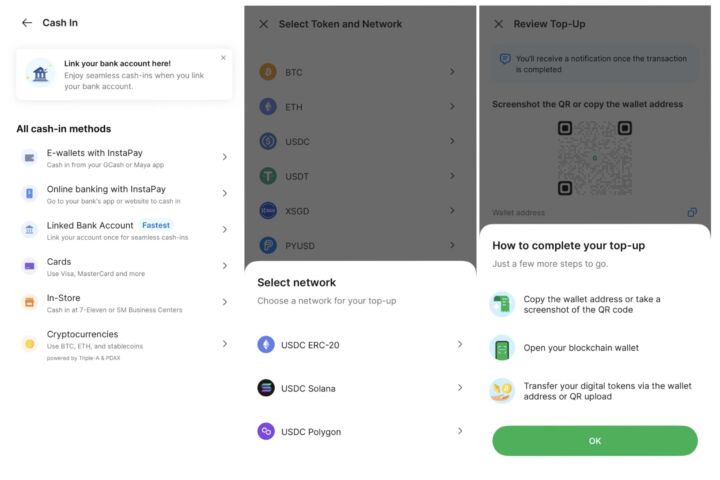Open the USDC ERC-20 chevron
The width and height of the screenshot is (720, 480).
tap(460, 344)
